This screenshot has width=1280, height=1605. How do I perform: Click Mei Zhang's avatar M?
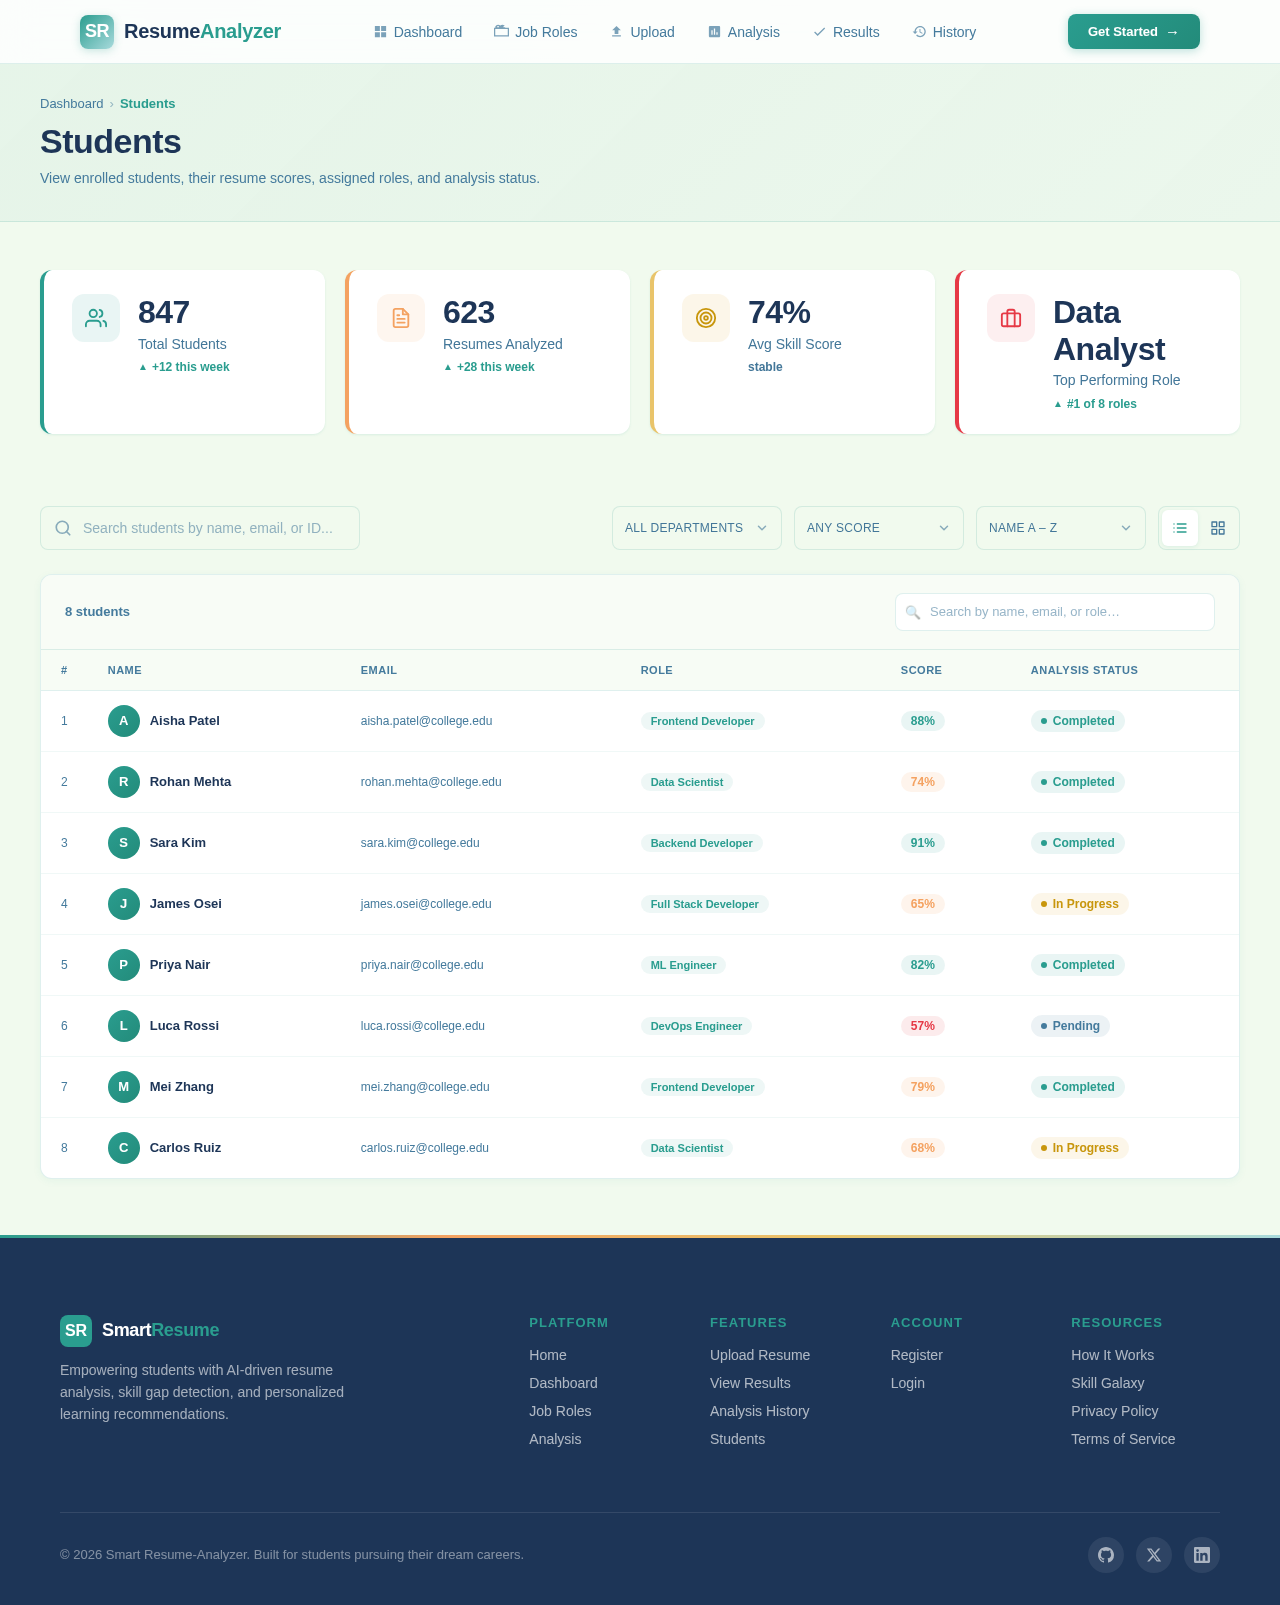pyautogui.click(x=124, y=1087)
